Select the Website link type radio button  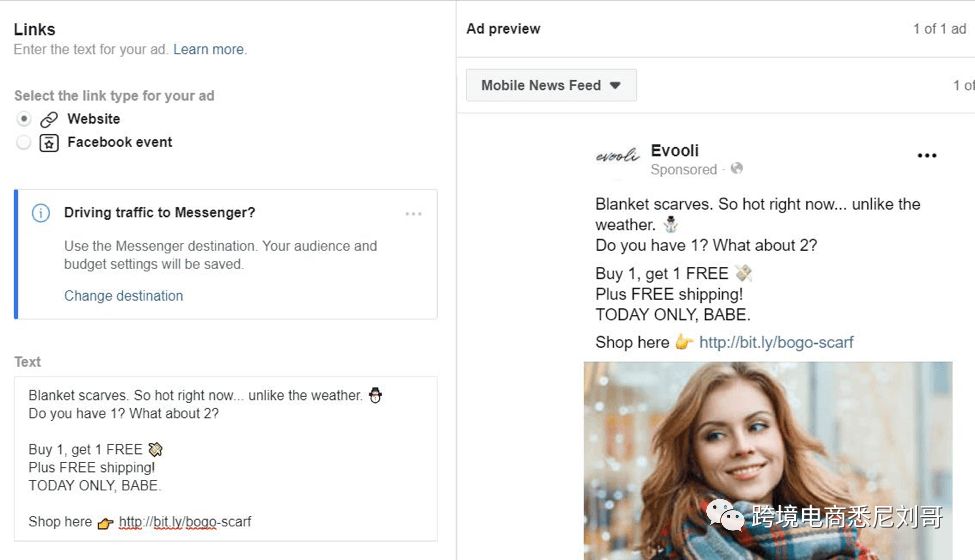24,118
